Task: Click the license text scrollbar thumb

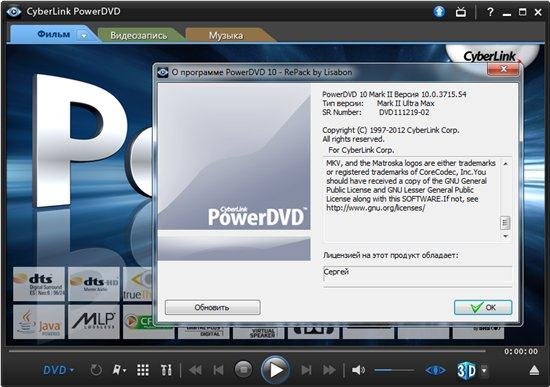Action: (505, 222)
